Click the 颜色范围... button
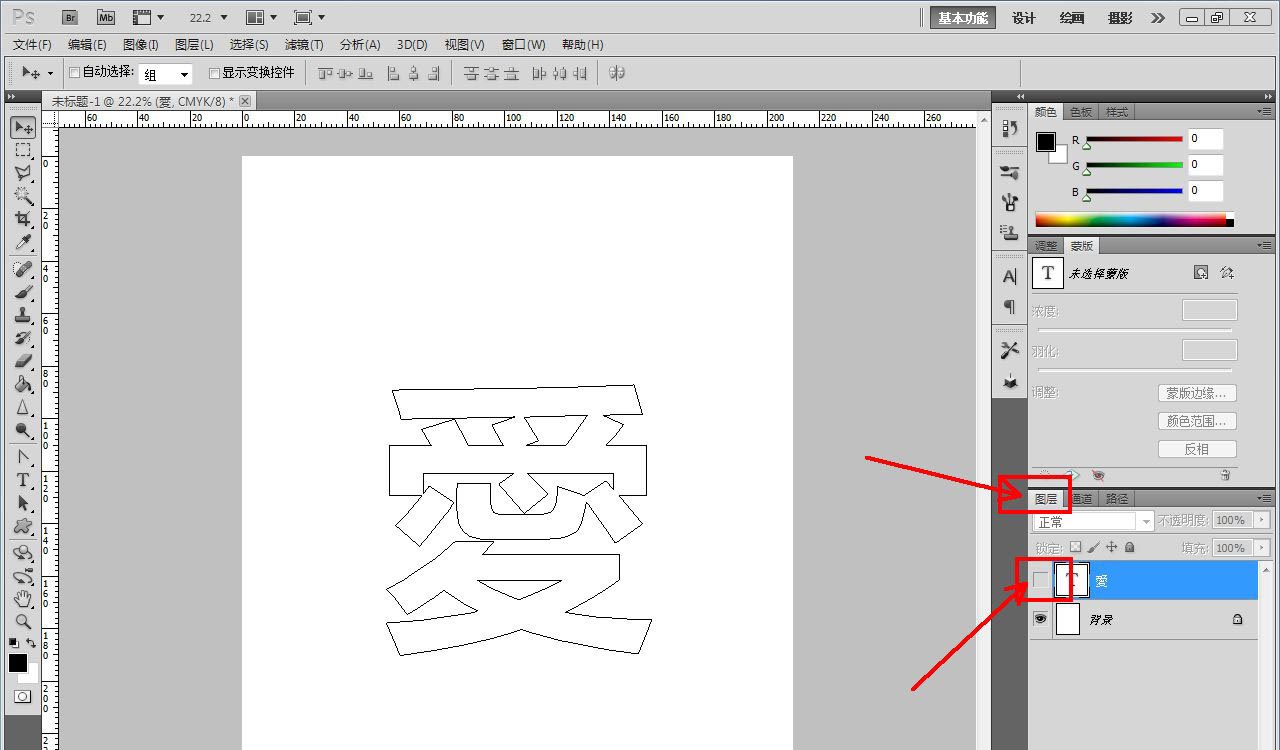Image resolution: width=1280 pixels, height=750 pixels. [1197, 421]
